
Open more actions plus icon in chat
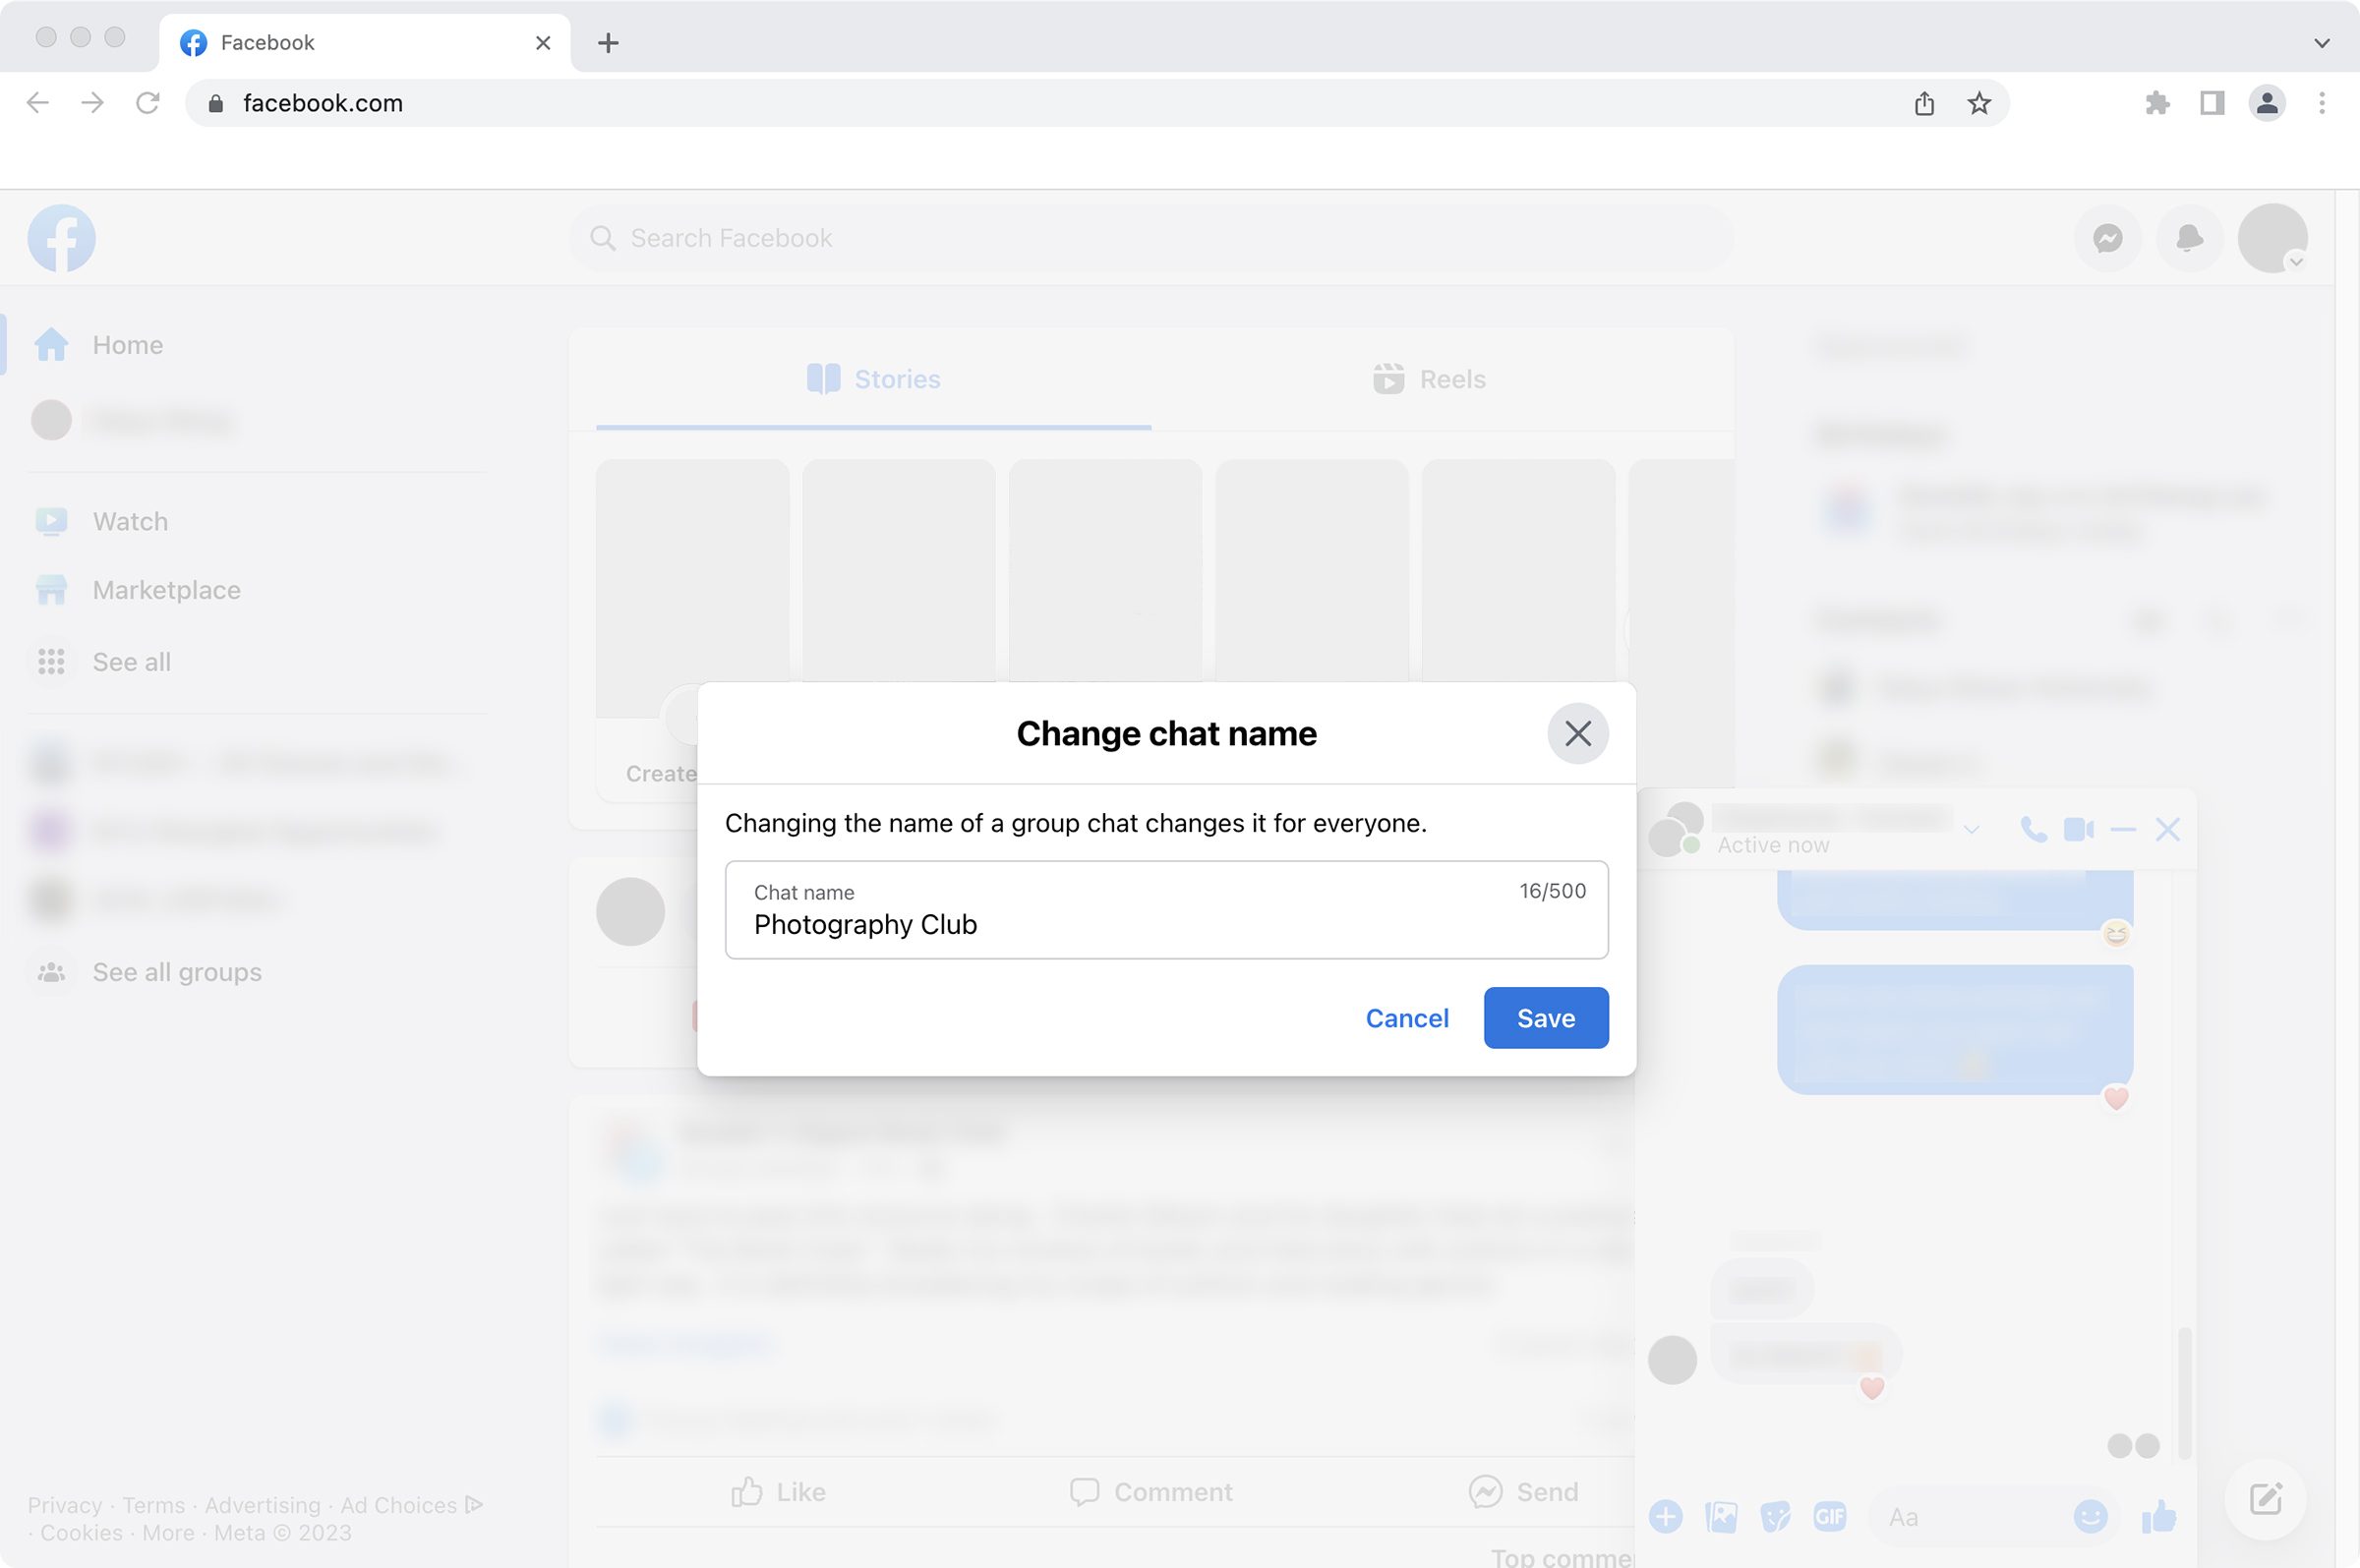[x=1665, y=1516]
